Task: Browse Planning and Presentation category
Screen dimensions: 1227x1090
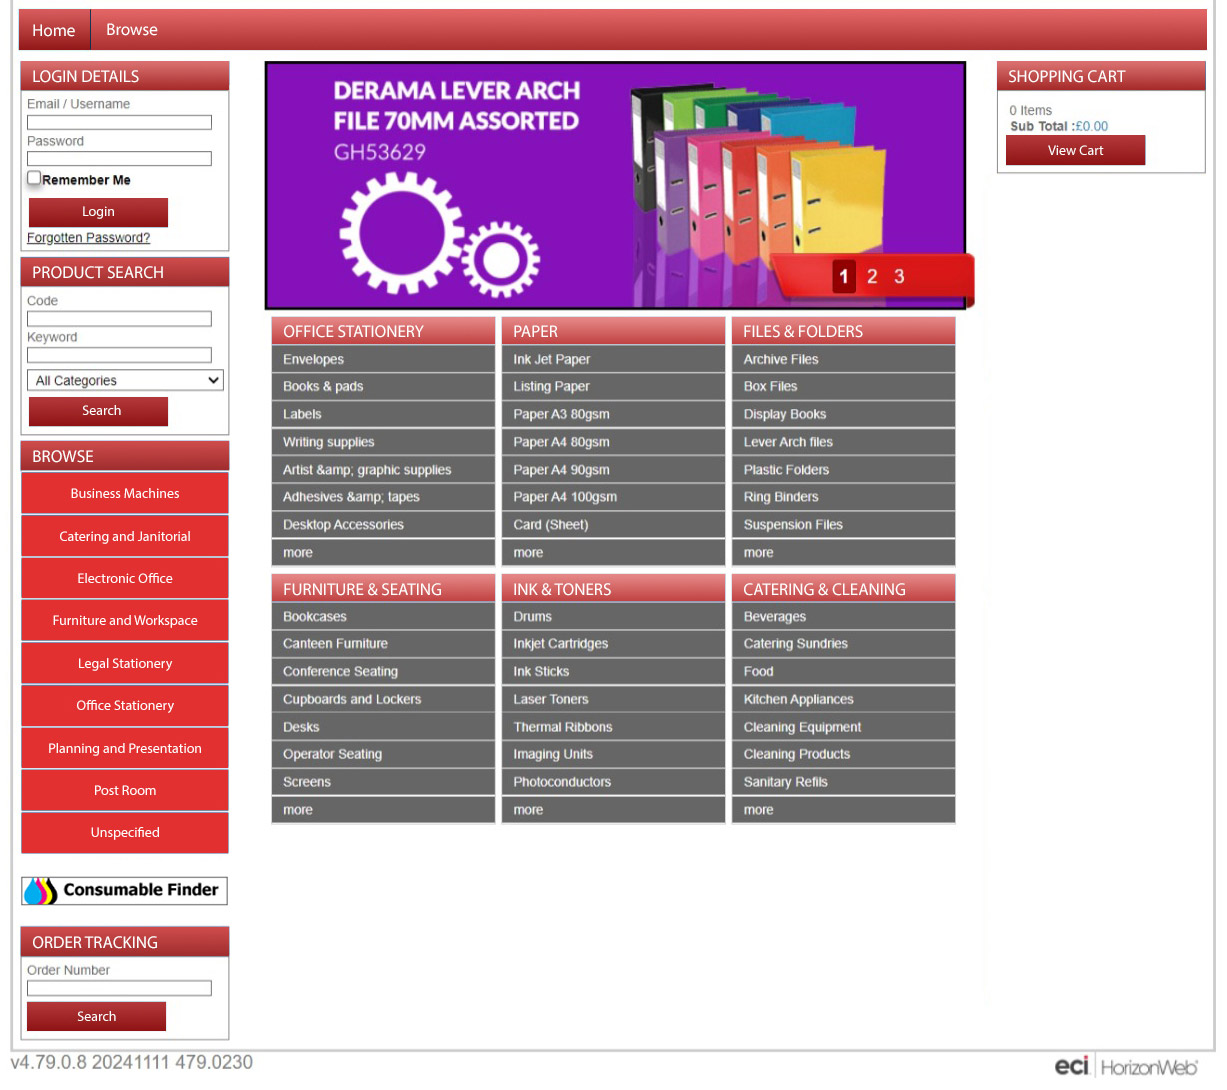Action: pyautogui.click(x=125, y=749)
